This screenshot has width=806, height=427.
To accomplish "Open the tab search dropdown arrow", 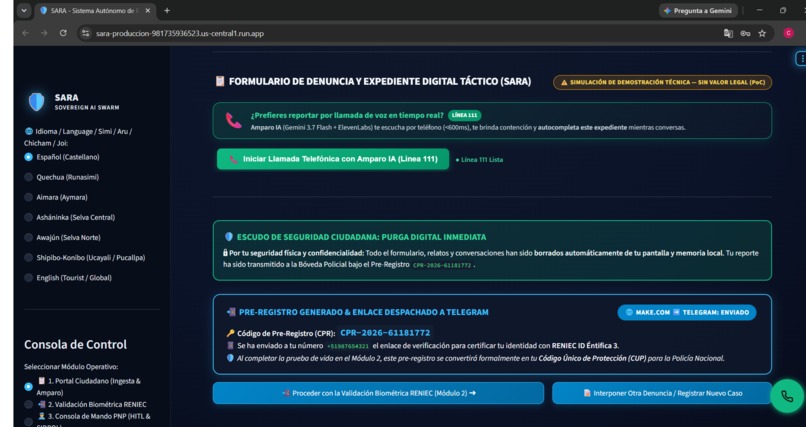I will pyautogui.click(x=24, y=10).
